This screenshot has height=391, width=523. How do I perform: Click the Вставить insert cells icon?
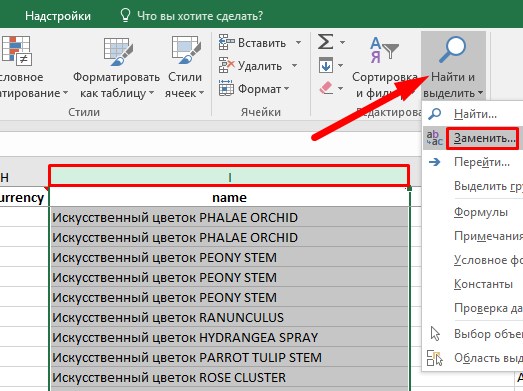(226, 42)
